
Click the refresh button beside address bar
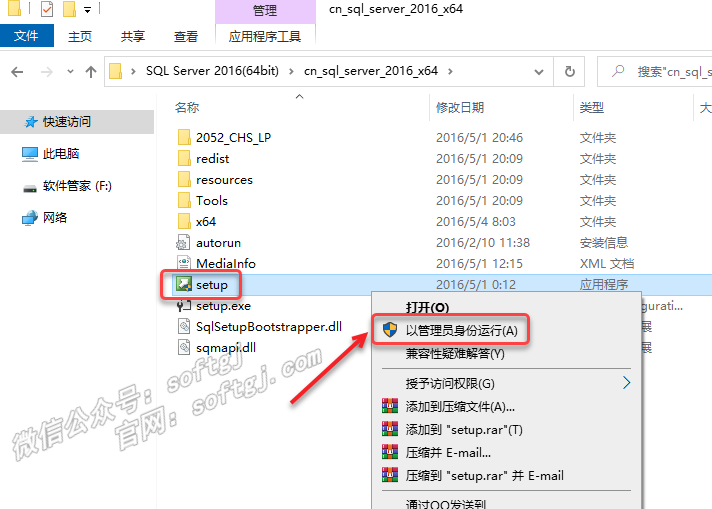569,72
